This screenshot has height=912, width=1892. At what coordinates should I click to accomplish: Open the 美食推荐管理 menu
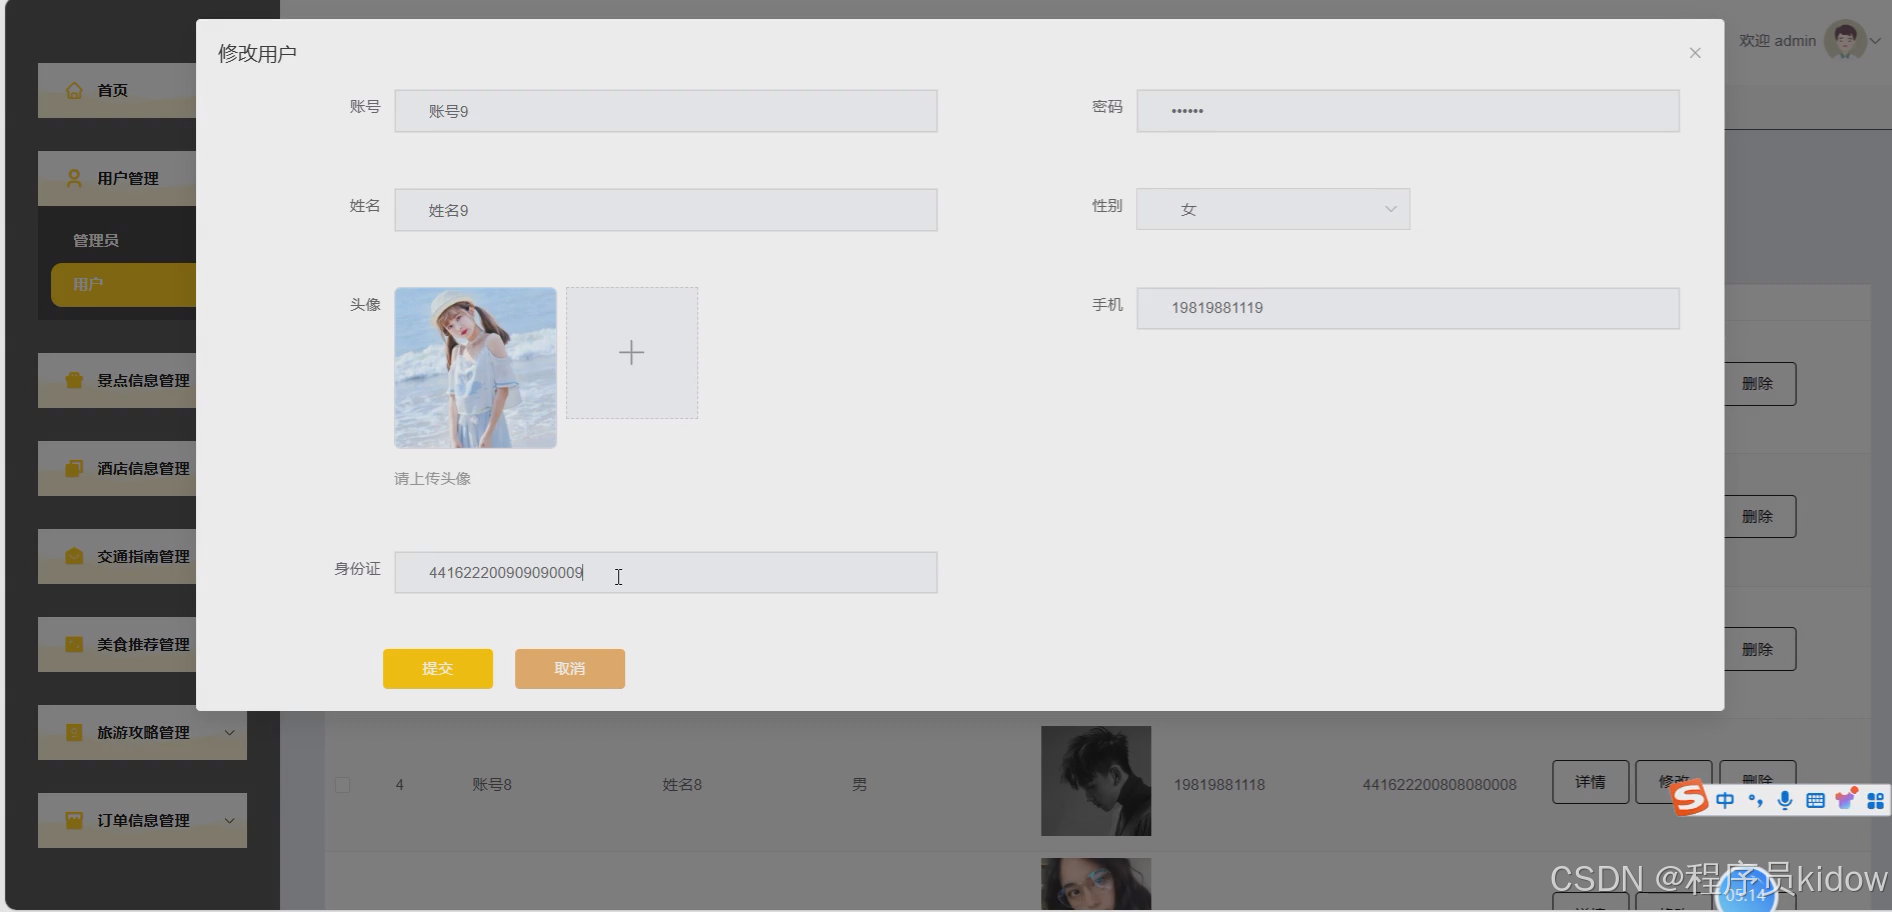coord(117,644)
